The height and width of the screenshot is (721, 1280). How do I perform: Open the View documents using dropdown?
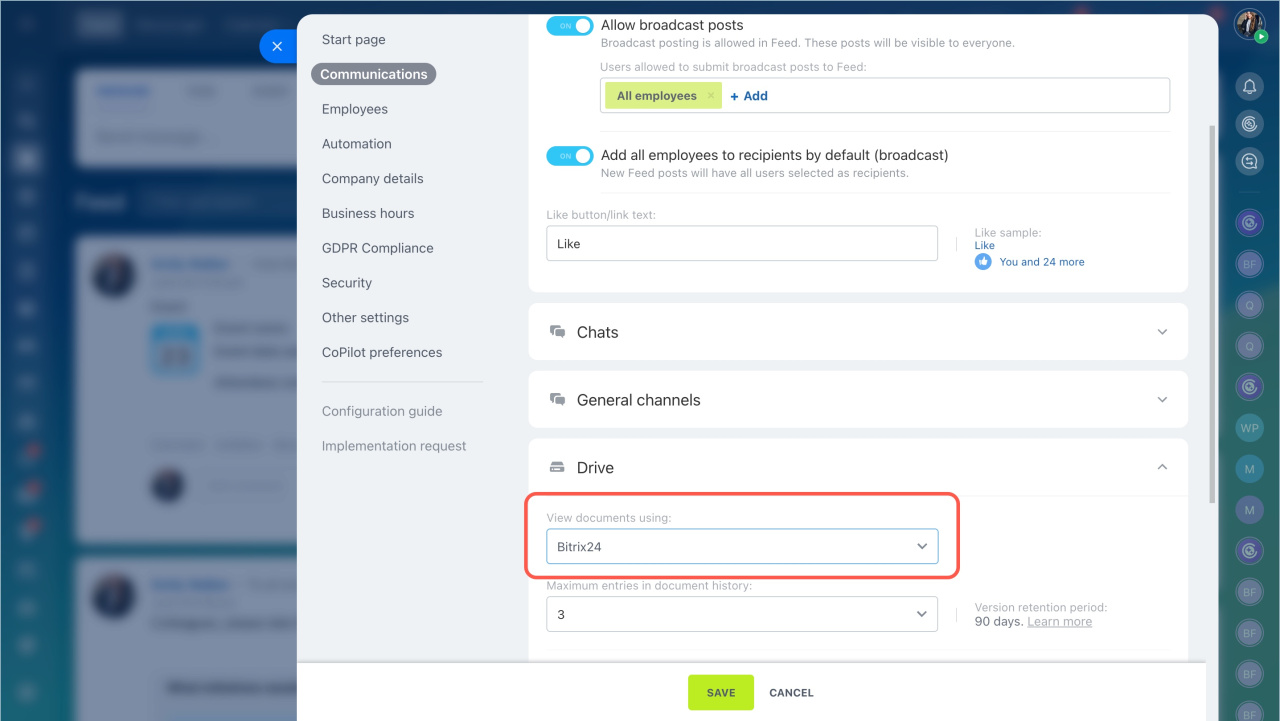tap(741, 547)
